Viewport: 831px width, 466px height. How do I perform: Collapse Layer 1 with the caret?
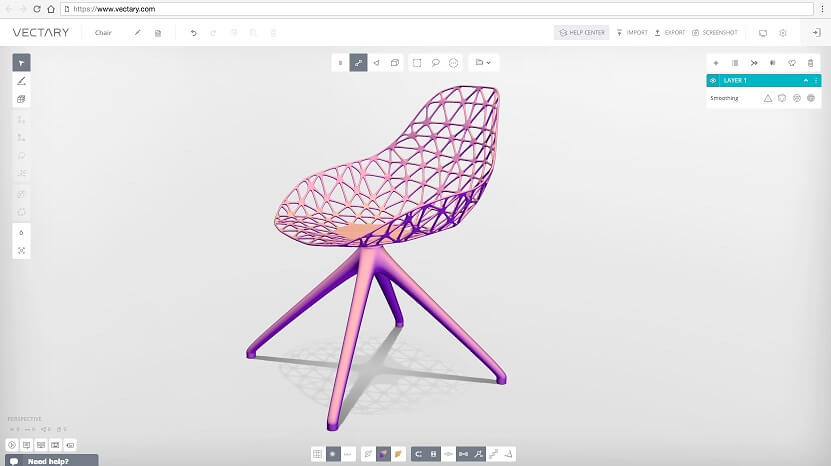[806, 81]
